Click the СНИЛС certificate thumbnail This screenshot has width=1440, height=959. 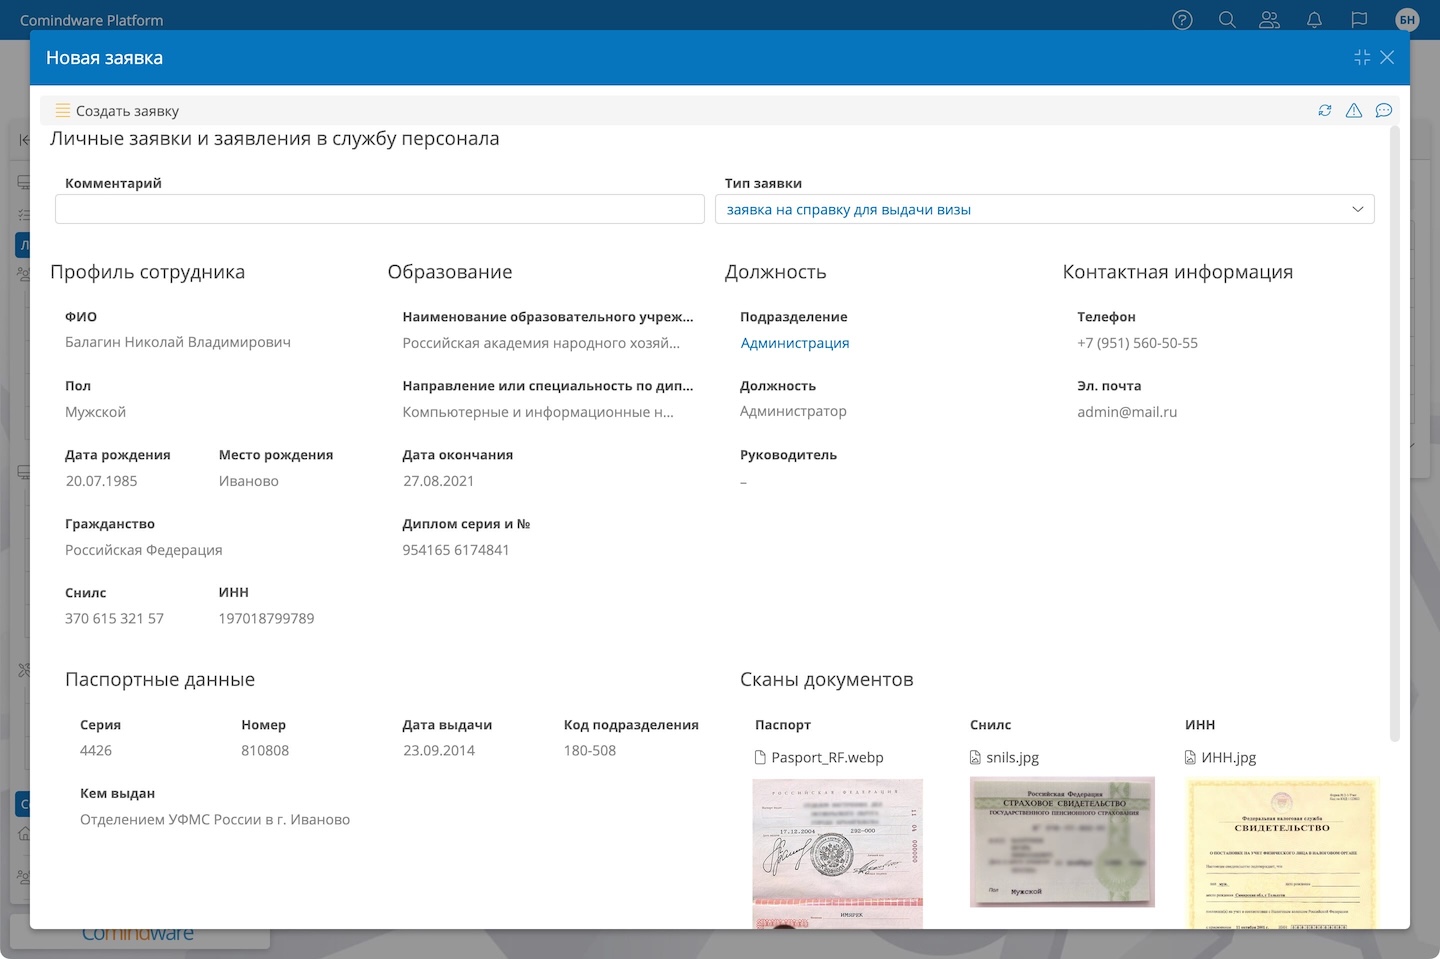point(1062,842)
